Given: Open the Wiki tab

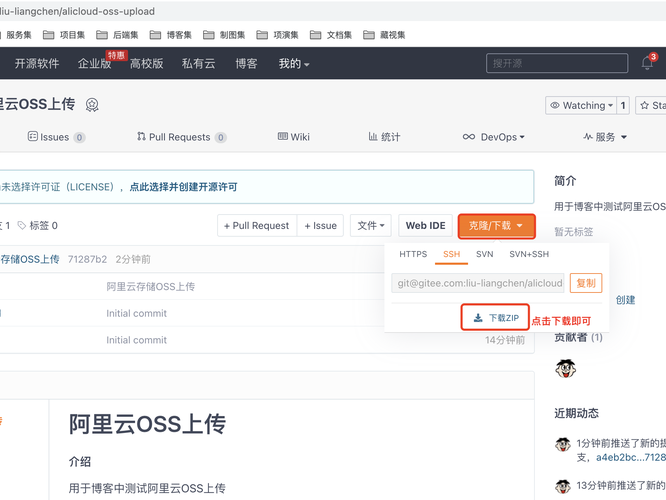Looking at the screenshot, I should pyautogui.click(x=293, y=137).
